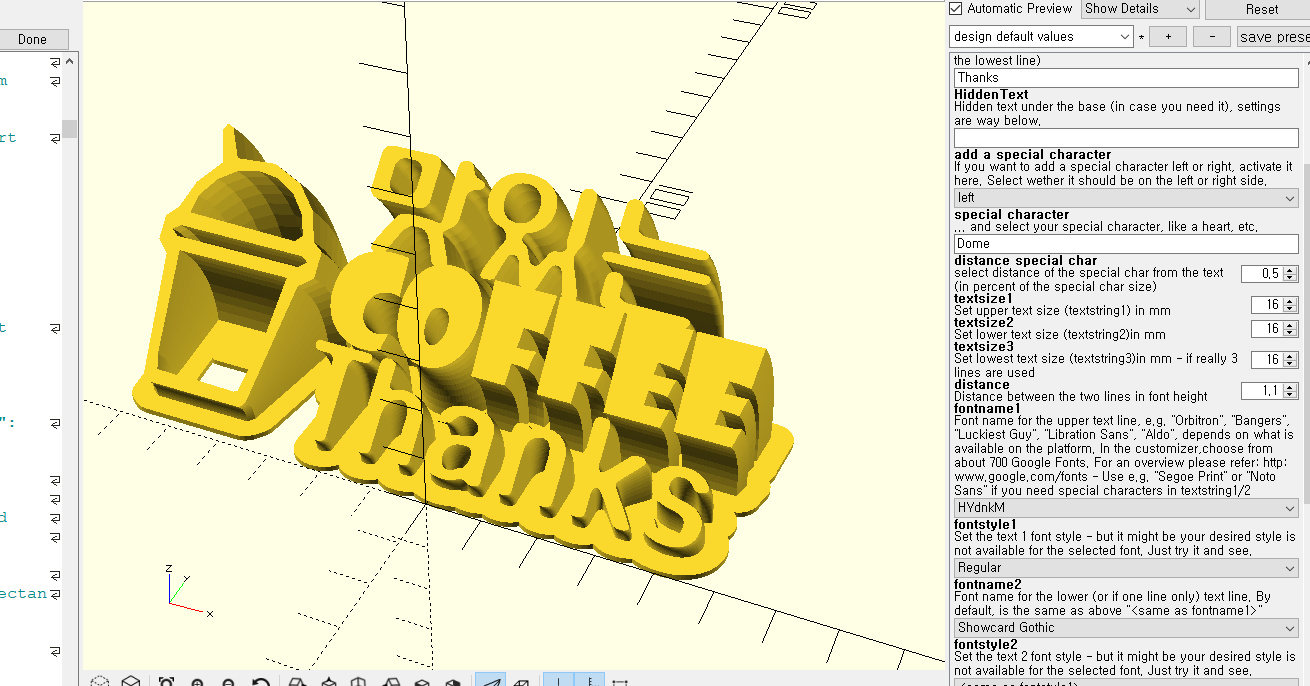Click the Done button above the editor
Viewport: 1310px width, 686px height.
tap(33, 39)
